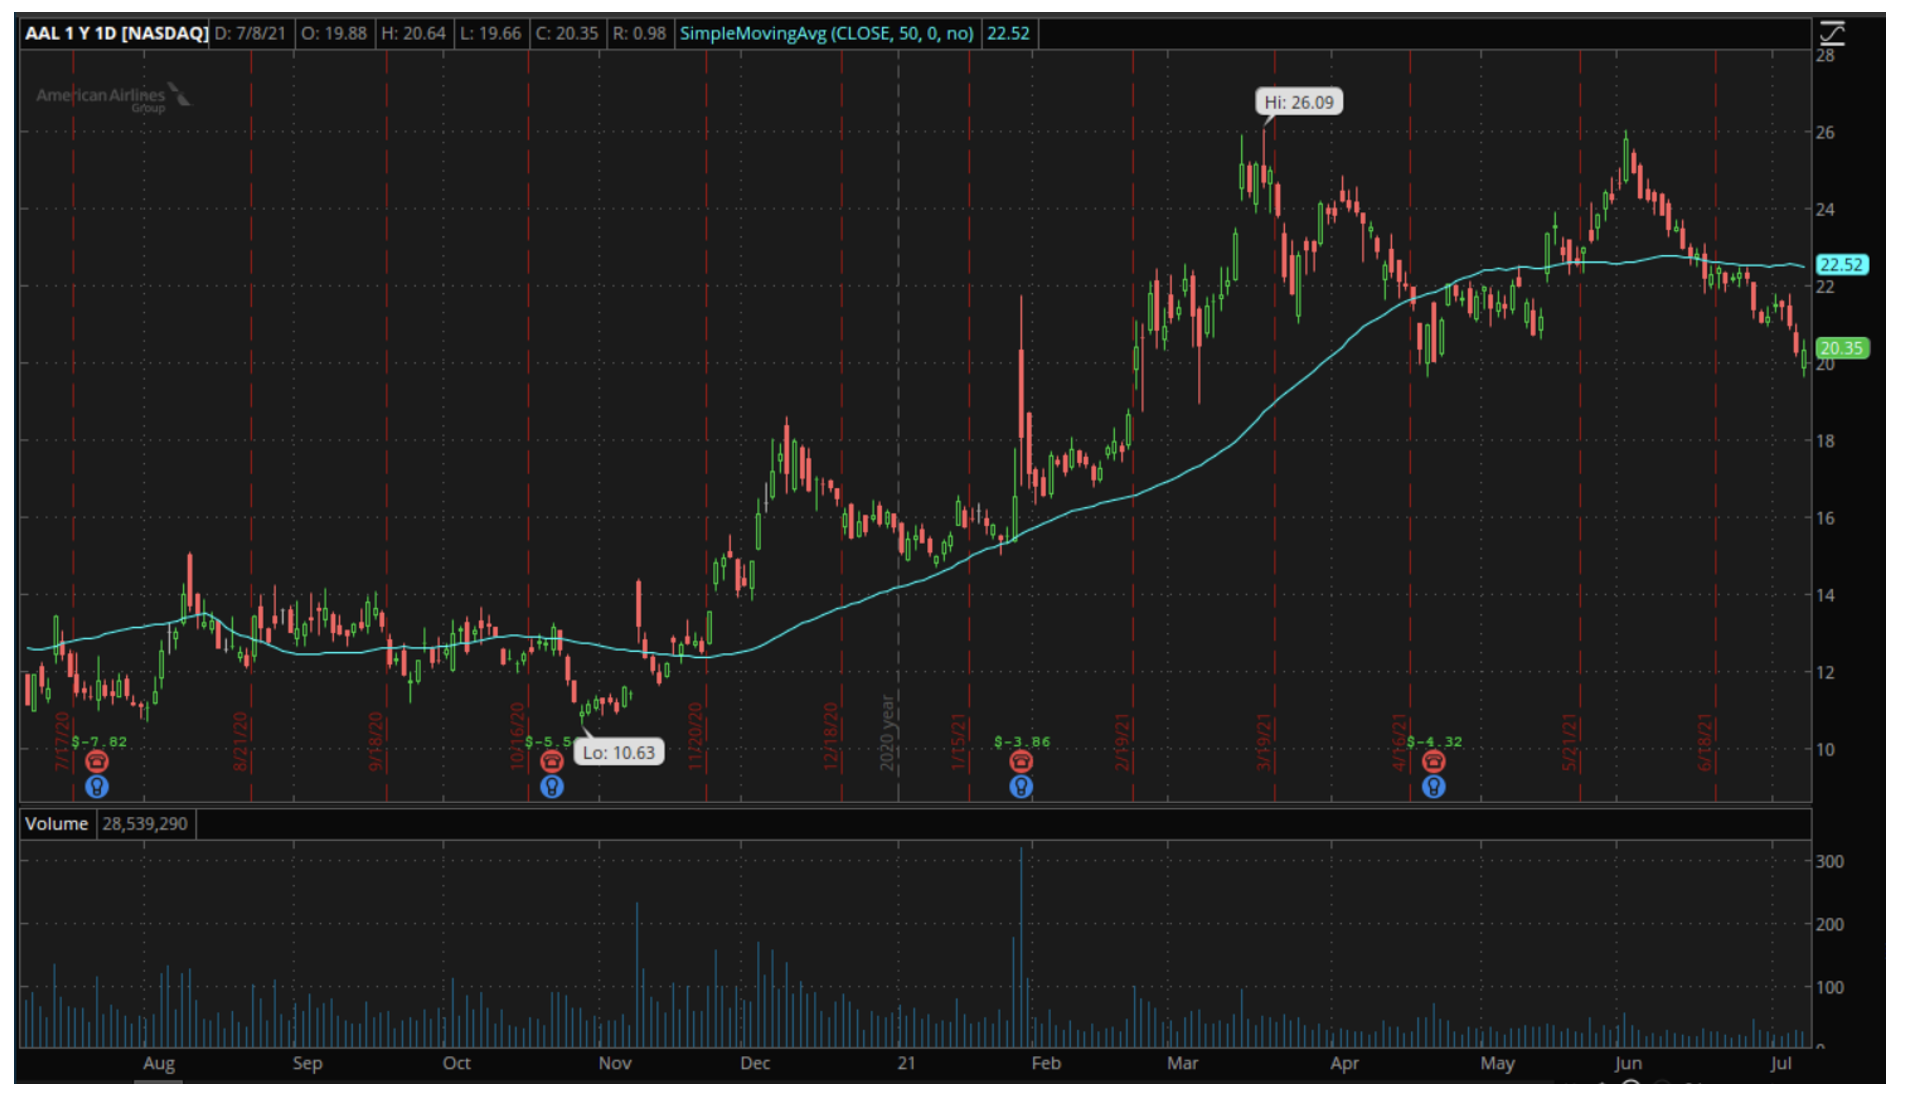Click the 300 level on volume axis

(x=1830, y=861)
